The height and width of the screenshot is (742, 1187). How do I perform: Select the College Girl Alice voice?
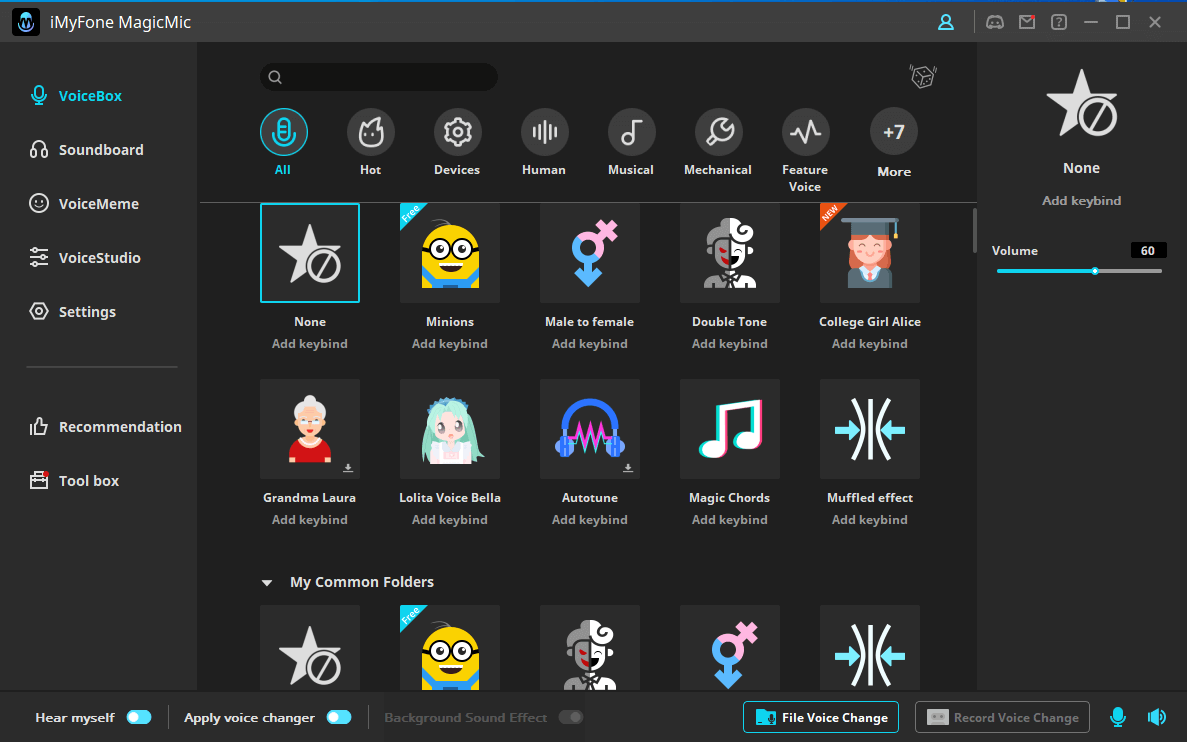point(870,253)
